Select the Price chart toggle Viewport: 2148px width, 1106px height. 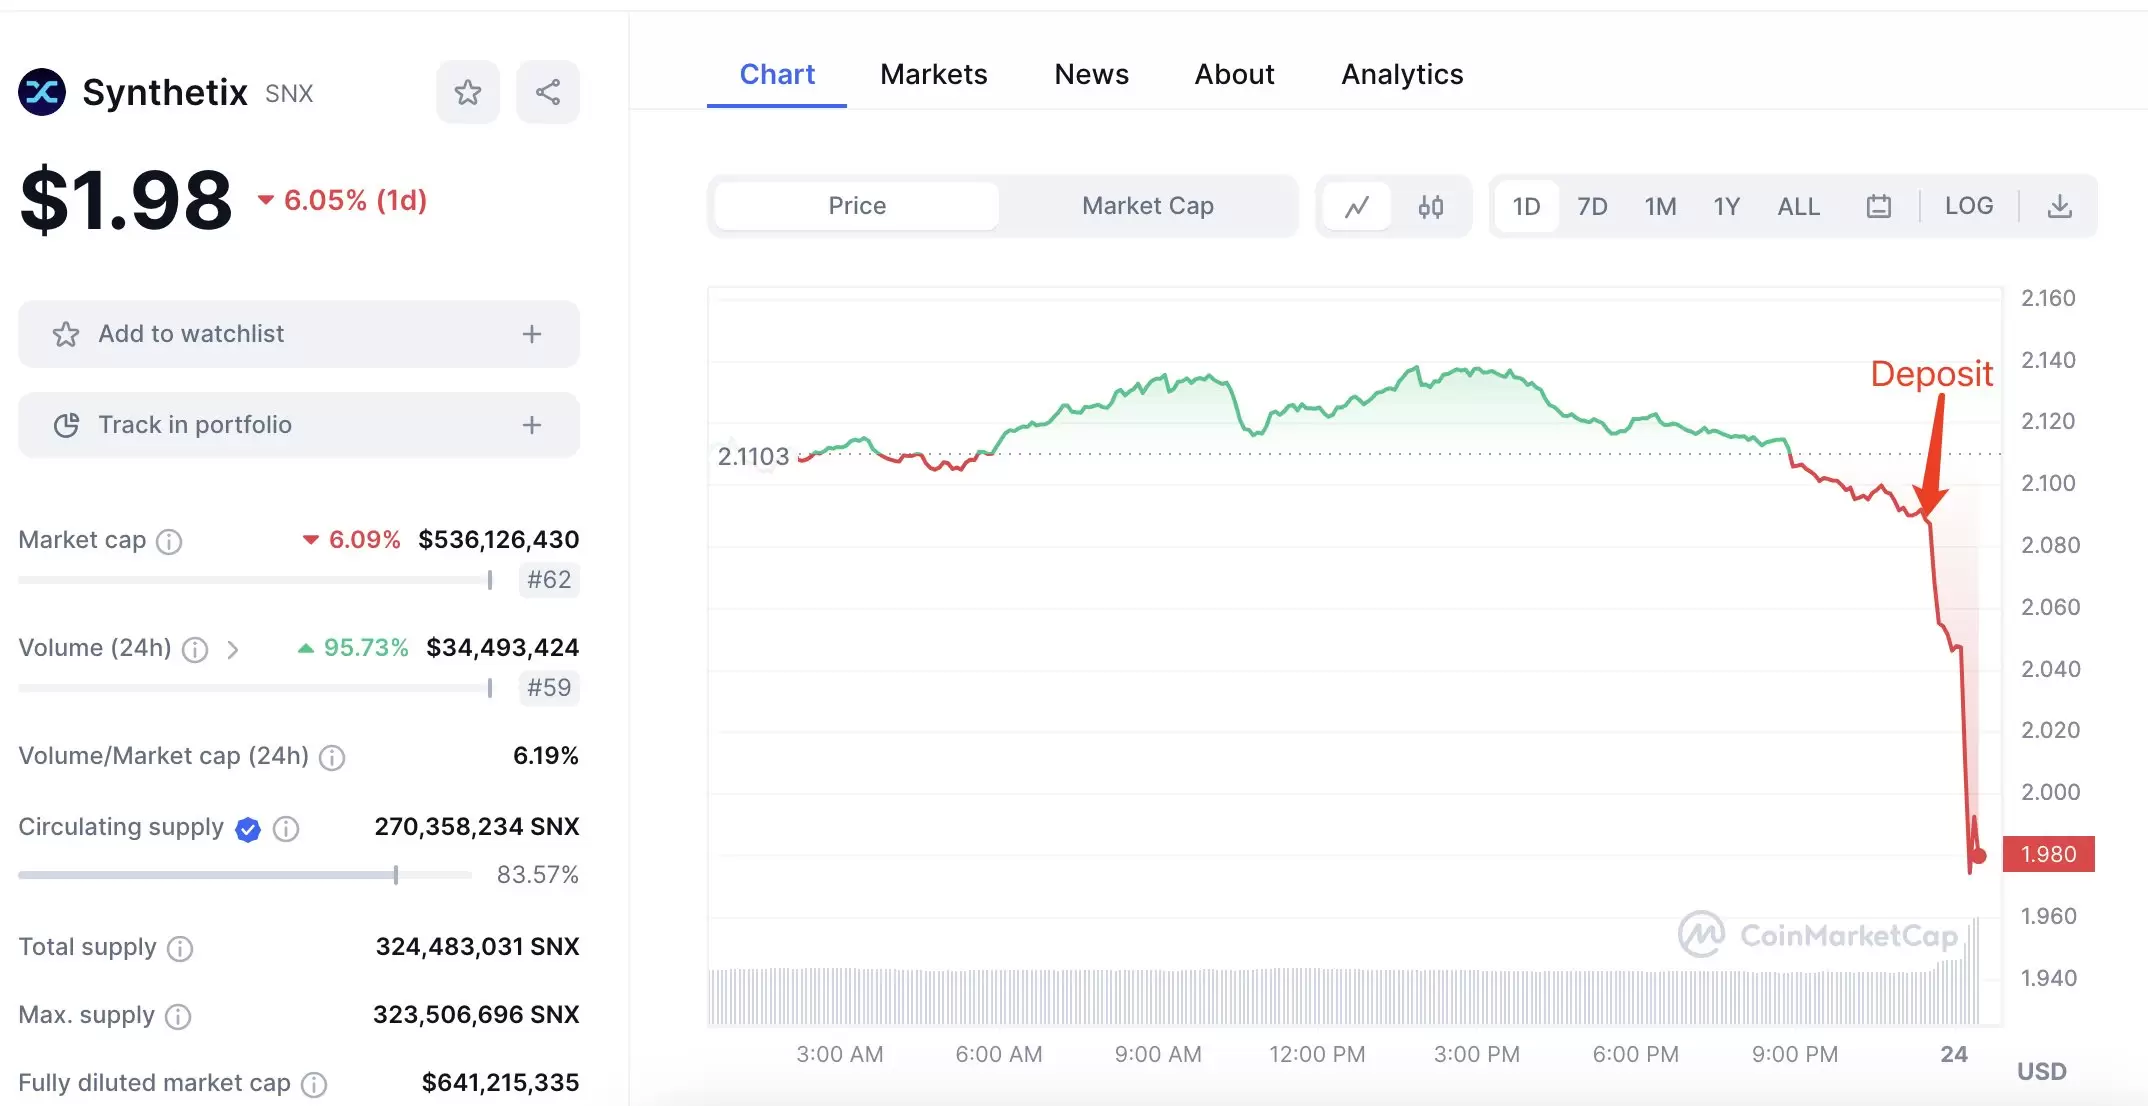857,206
